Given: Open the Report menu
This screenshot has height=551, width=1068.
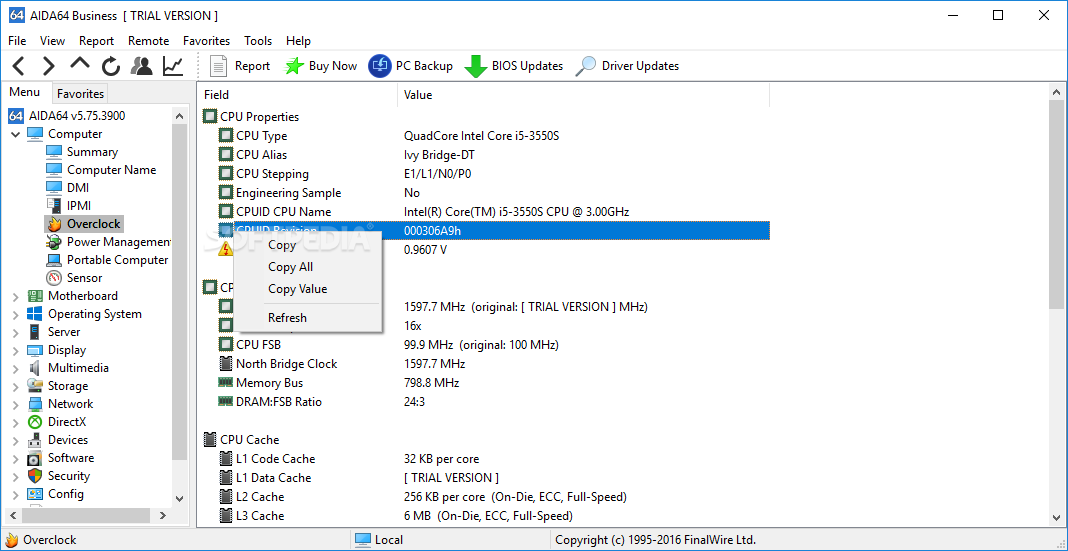Looking at the screenshot, I should 96,41.
